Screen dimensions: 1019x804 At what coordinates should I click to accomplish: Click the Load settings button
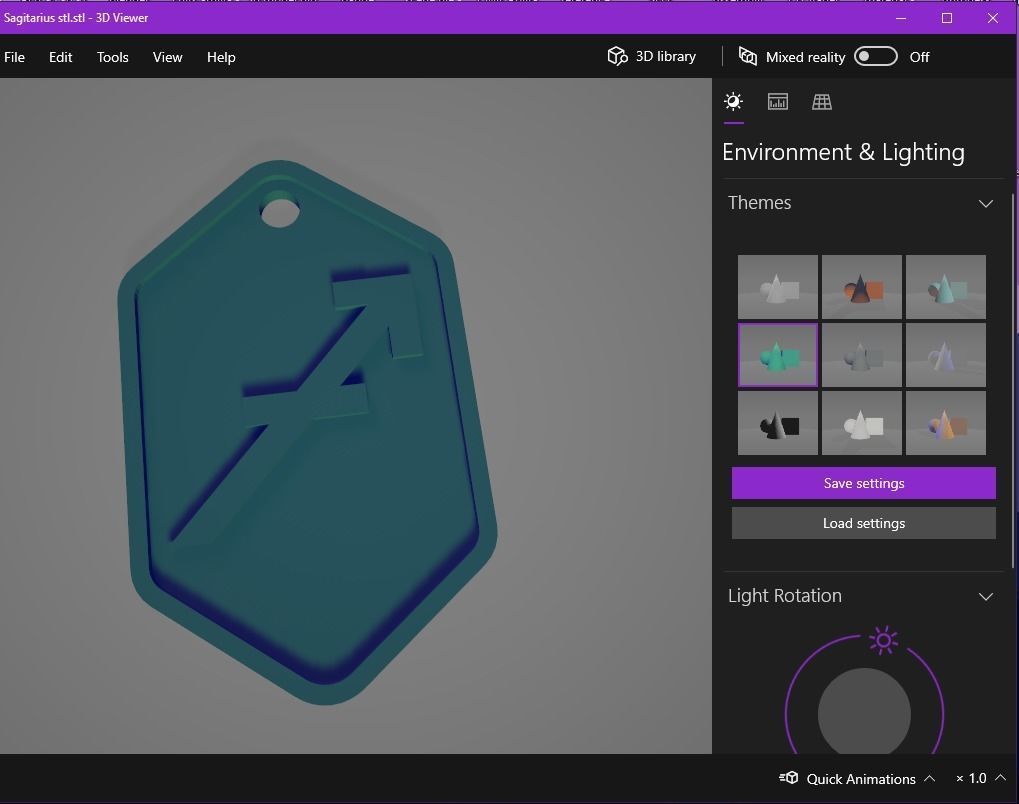pos(863,523)
